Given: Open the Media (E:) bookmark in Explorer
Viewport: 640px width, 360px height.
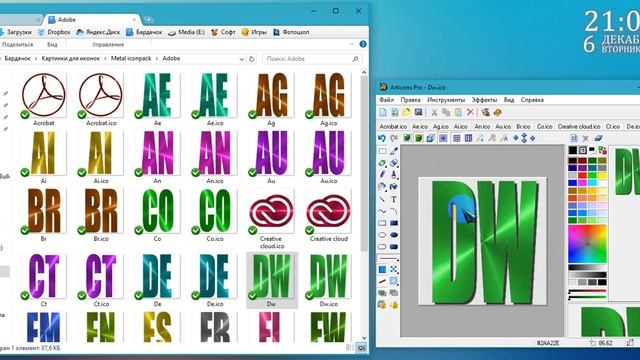Looking at the screenshot, I should (x=187, y=32).
